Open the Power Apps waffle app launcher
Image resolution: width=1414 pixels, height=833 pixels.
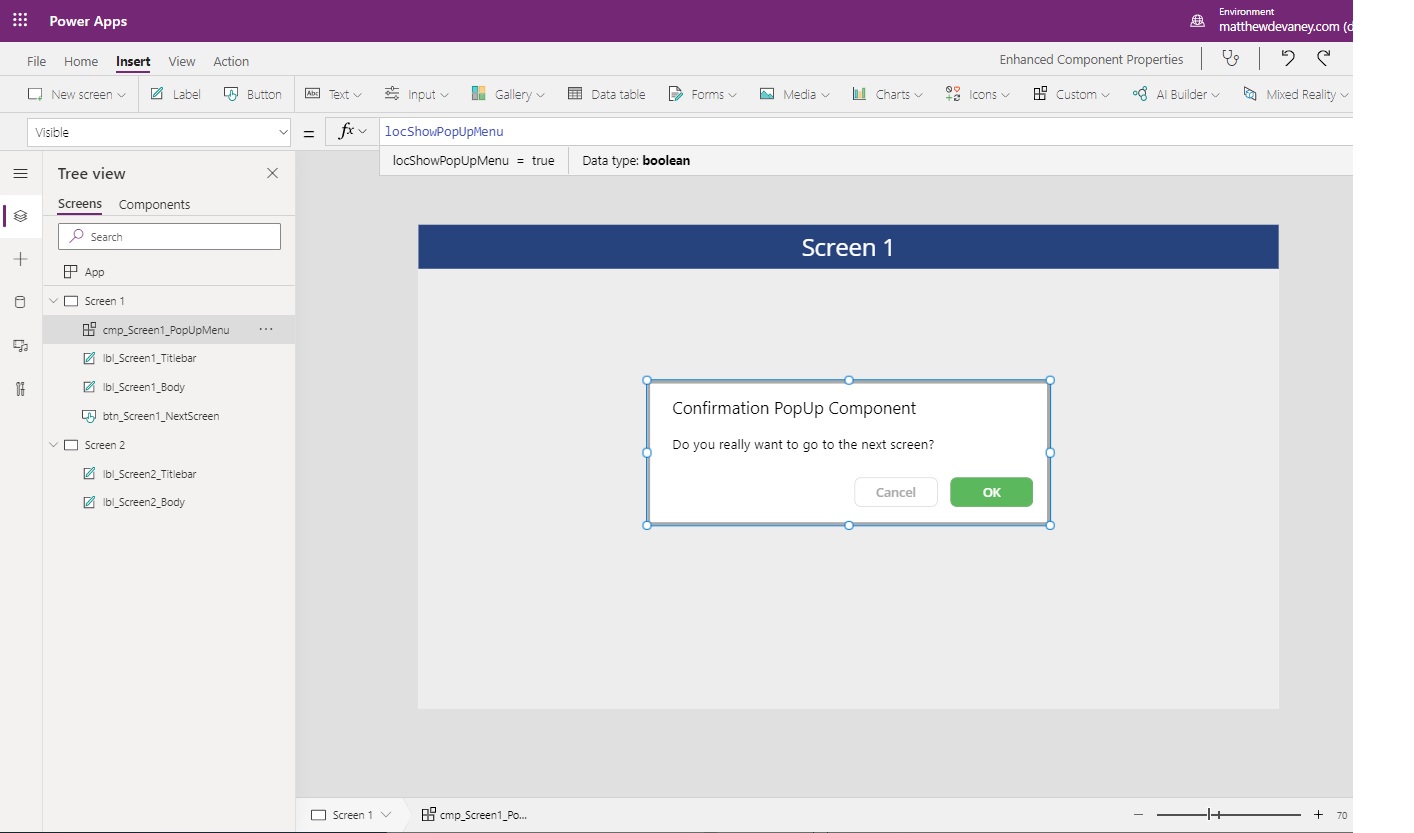pyautogui.click(x=20, y=20)
